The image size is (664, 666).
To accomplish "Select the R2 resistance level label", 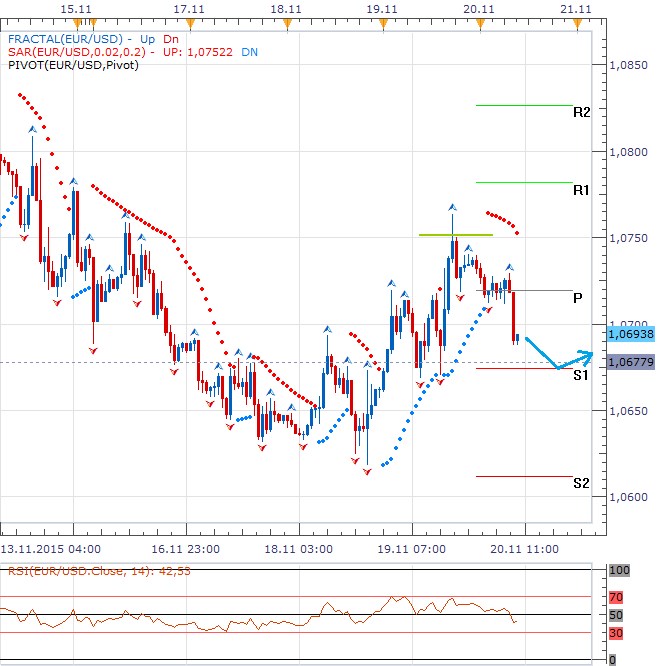I will (581, 113).
